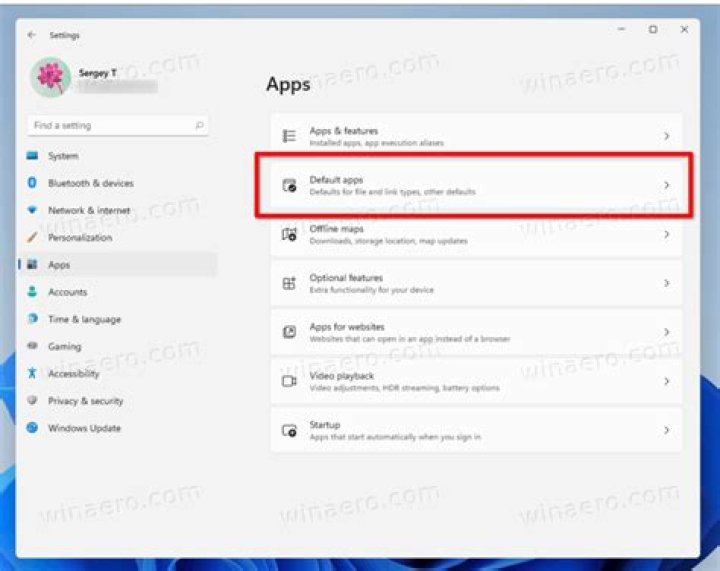Image resolution: width=720 pixels, height=571 pixels.
Task: Go to Accounts in the sidebar
Action: [67, 292]
